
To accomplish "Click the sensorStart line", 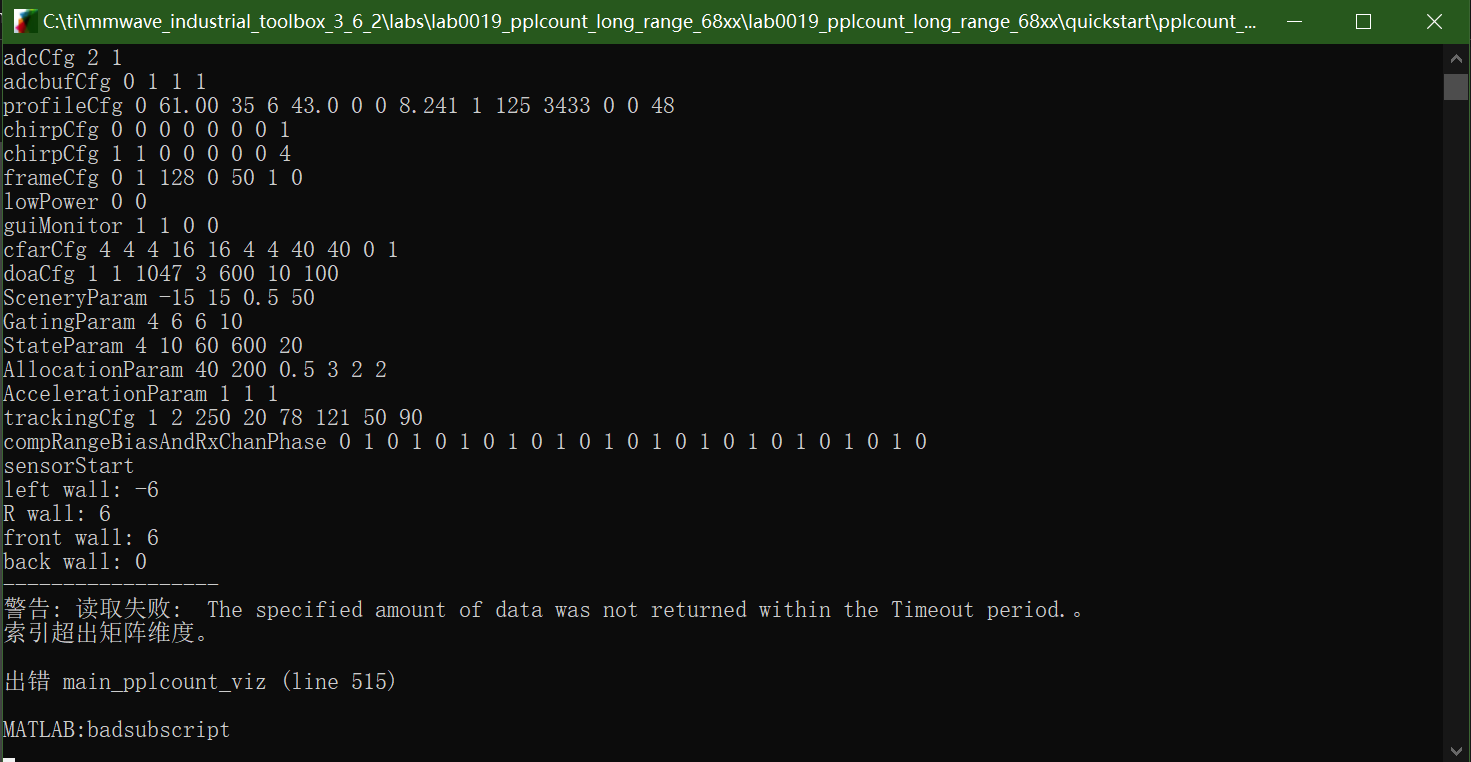I will point(68,465).
